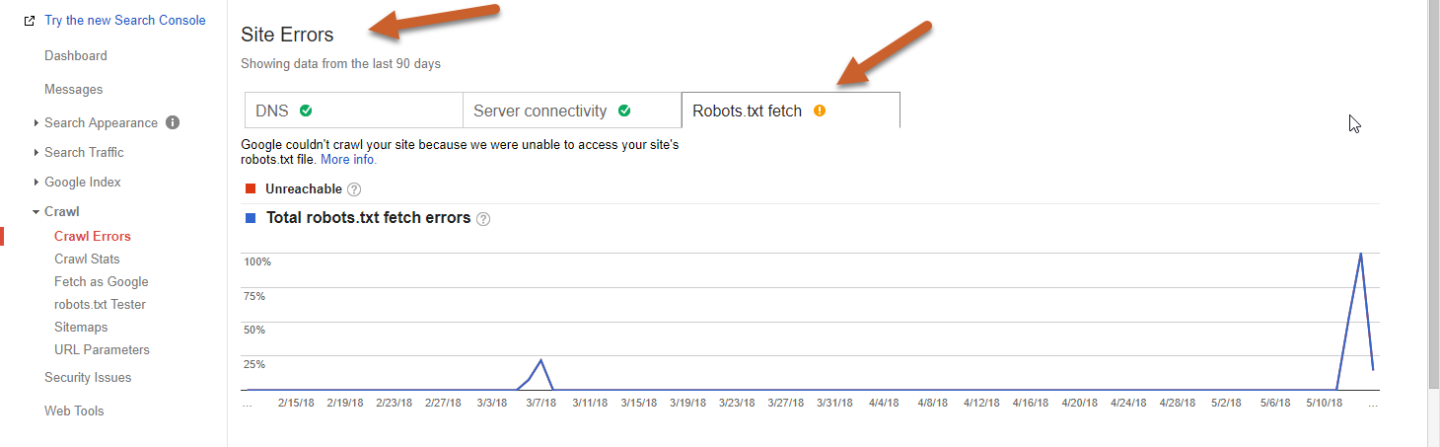Expand the Search Traffic menu section

pos(36,153)
